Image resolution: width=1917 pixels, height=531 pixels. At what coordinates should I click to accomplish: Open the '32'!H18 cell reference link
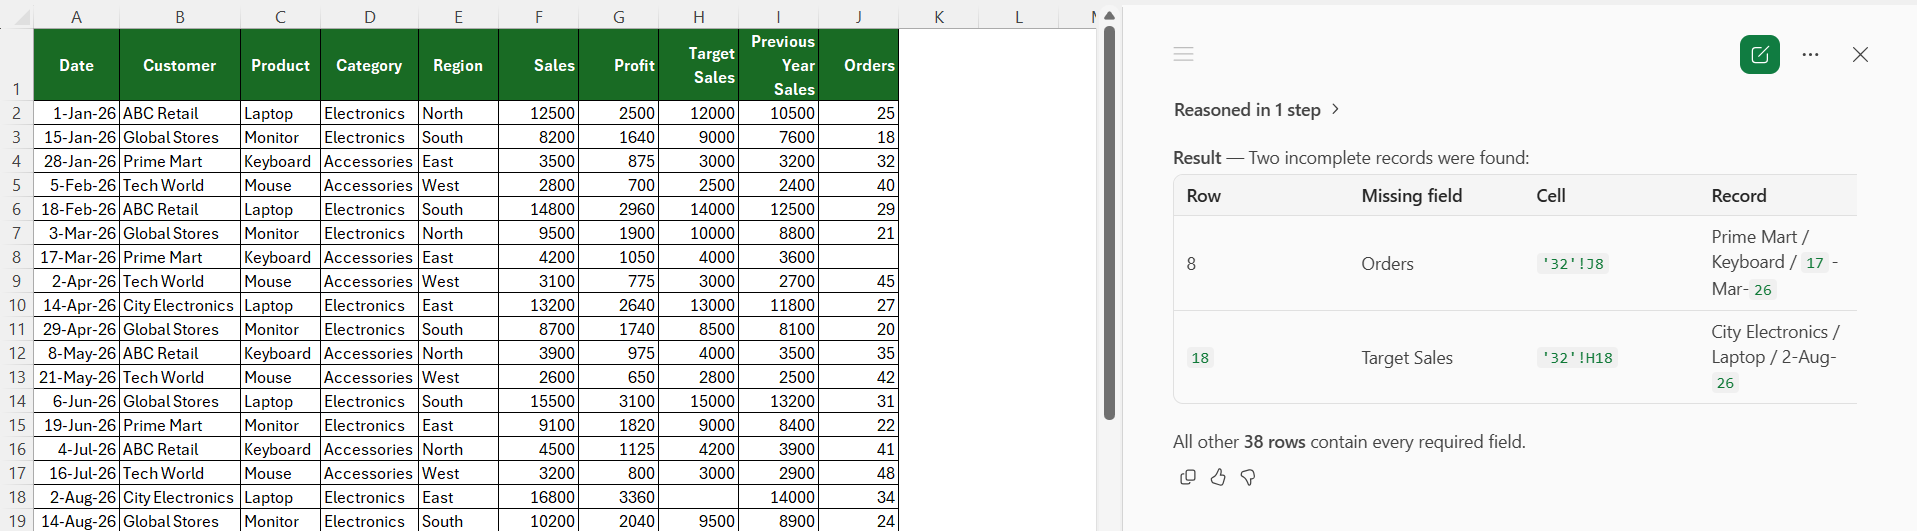1577,358
